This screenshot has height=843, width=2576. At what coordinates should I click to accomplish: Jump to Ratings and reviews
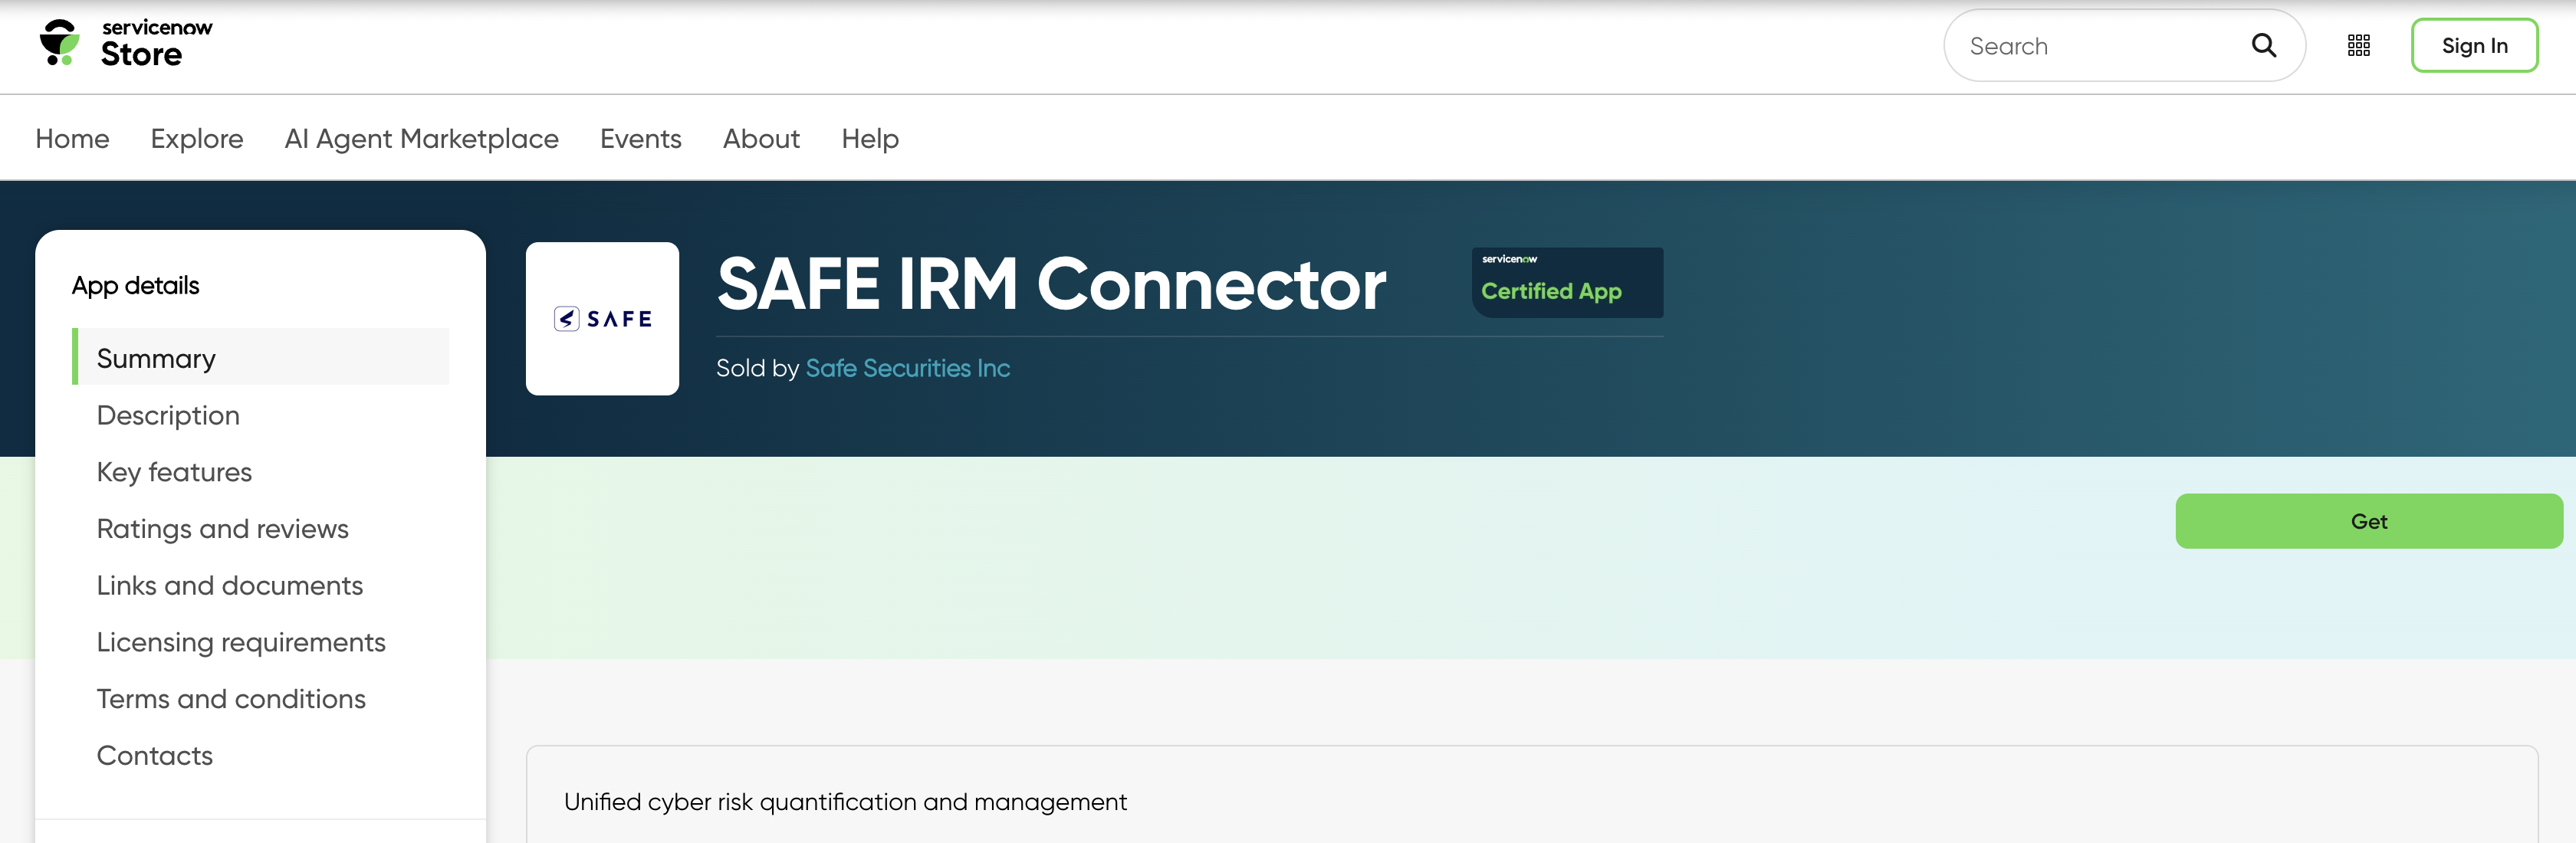point(222,529)
